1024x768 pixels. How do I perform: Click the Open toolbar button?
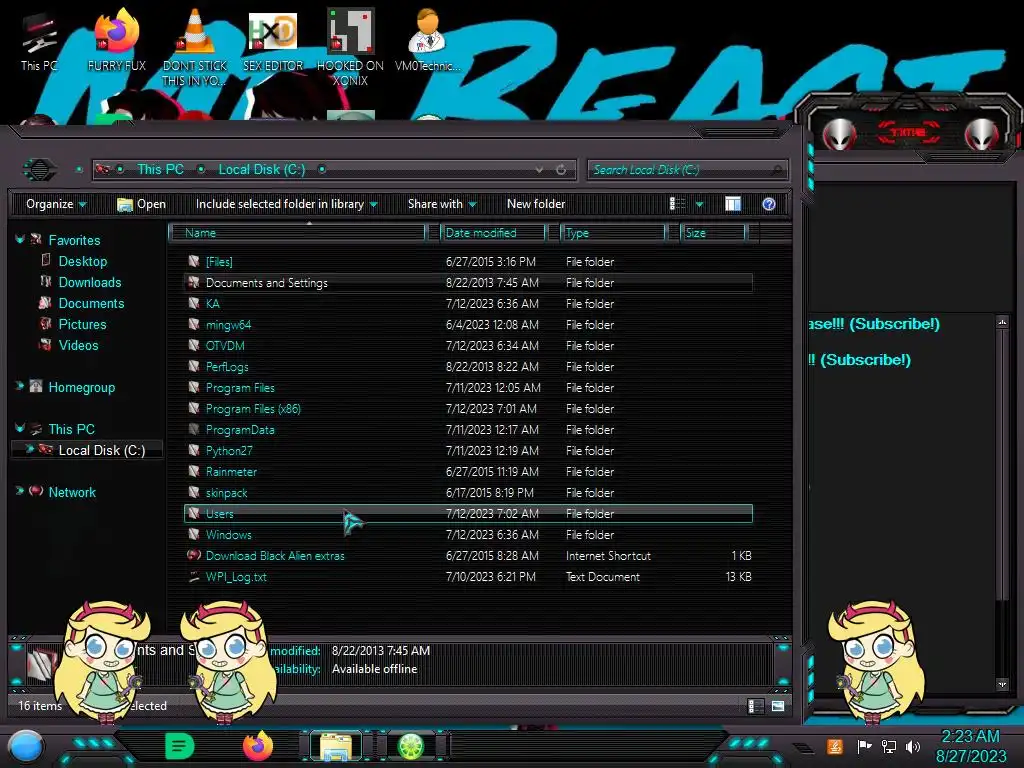(x=141, y=204)
